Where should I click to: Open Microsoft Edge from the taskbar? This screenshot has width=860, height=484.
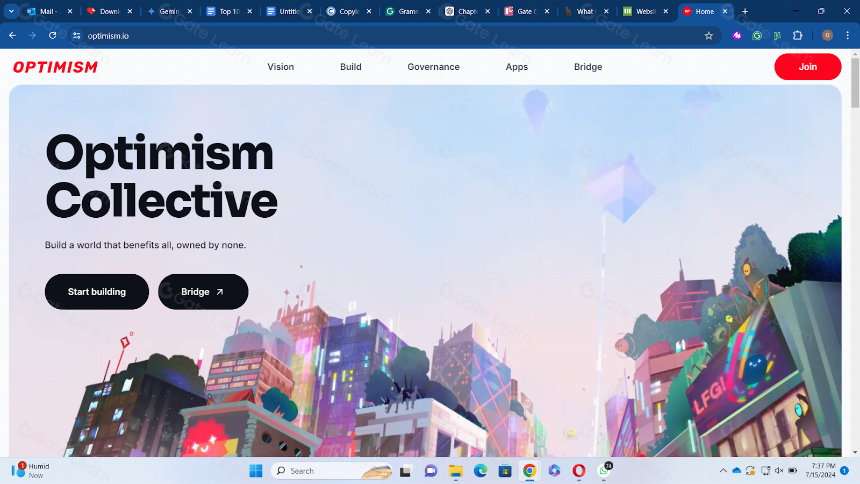click(480, 471)
